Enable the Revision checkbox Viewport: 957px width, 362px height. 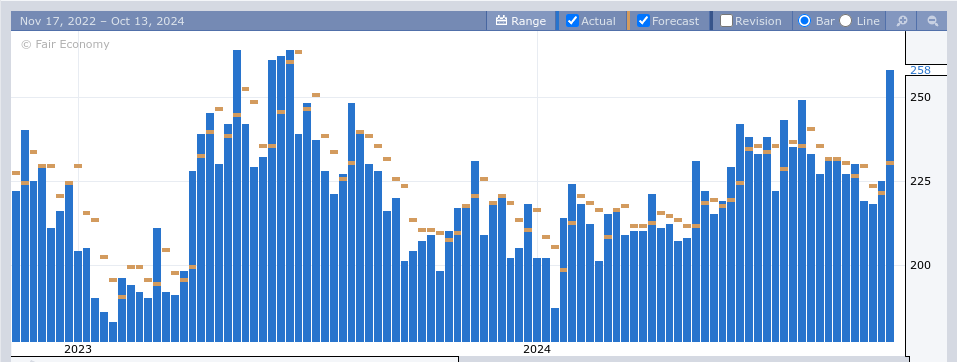click(726, 21)
